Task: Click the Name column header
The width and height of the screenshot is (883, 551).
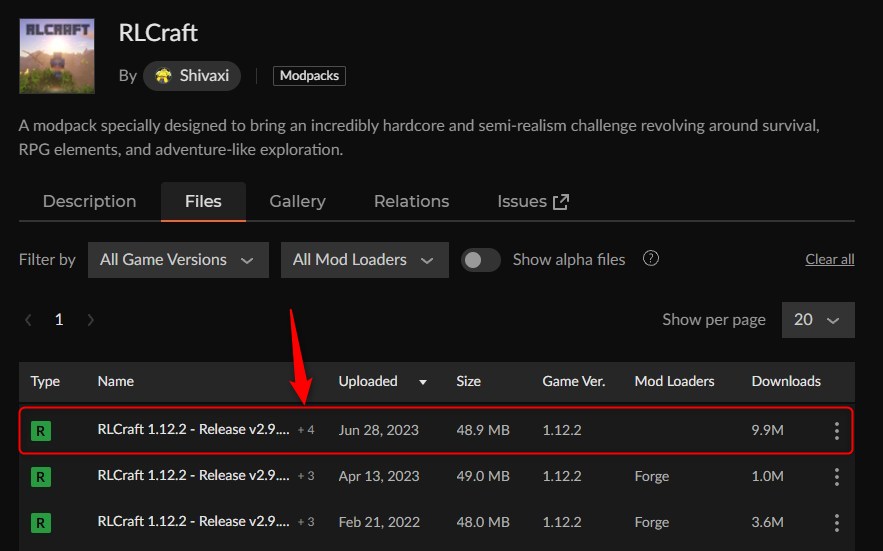Action: tap(115, 381)
